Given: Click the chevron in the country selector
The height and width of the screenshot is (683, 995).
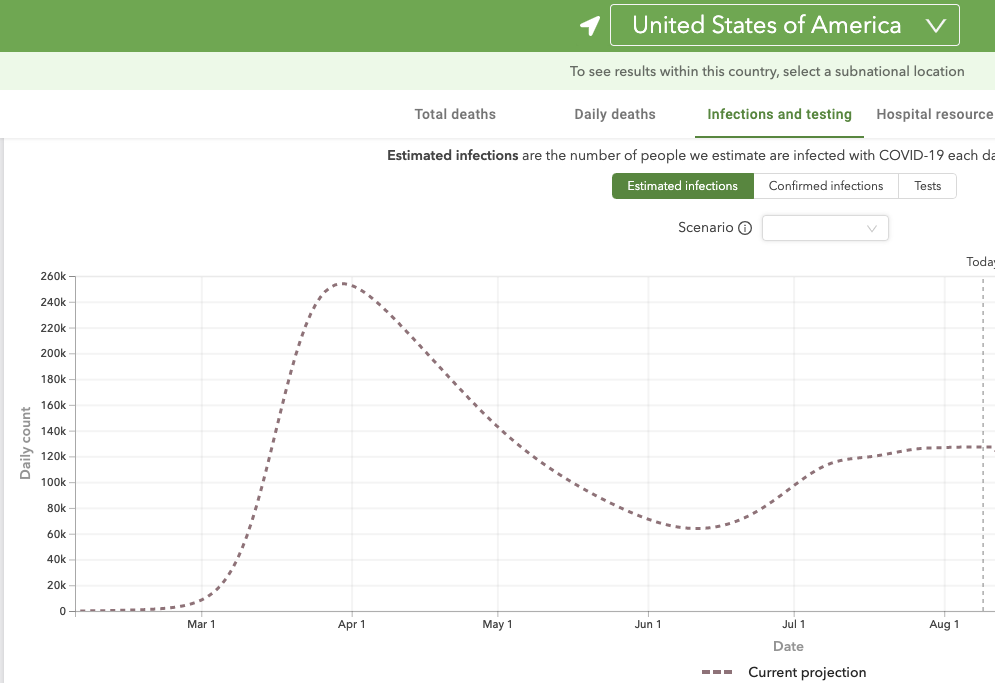Looking at the screenshot, I should [x=936, y=27].
